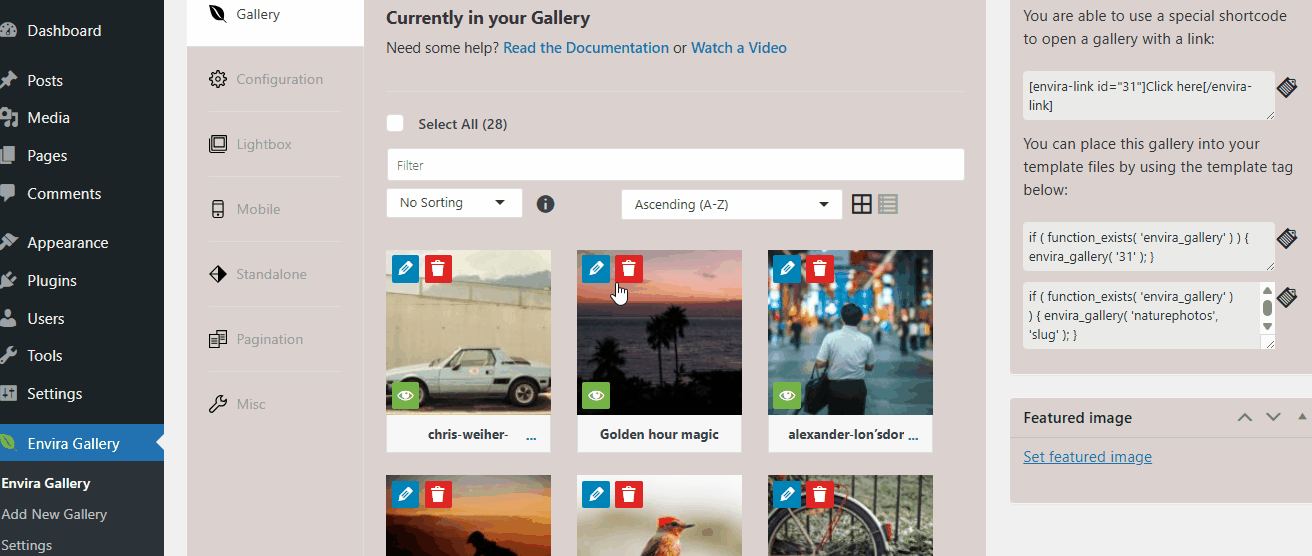Image resolution: width=1312 pixels, height=556 pixels.
Task: Click the Set featured image link
Action: click(1087, 457)
